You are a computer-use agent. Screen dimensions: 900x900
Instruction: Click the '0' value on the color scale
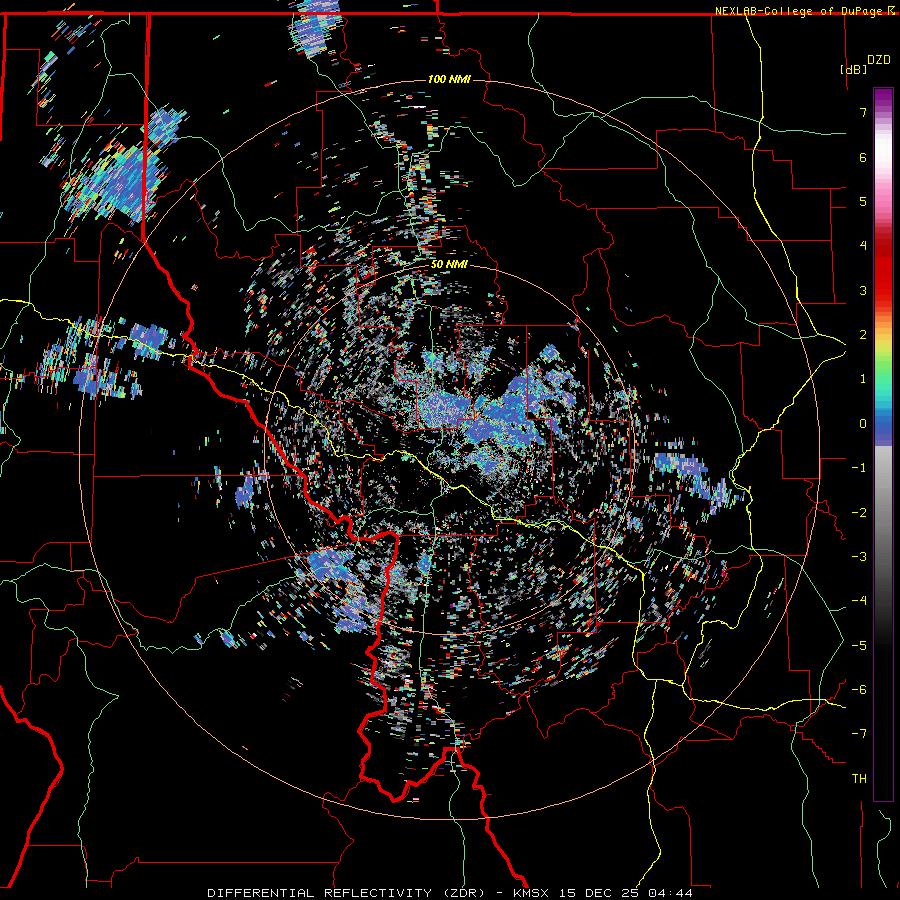pos(863,424)
